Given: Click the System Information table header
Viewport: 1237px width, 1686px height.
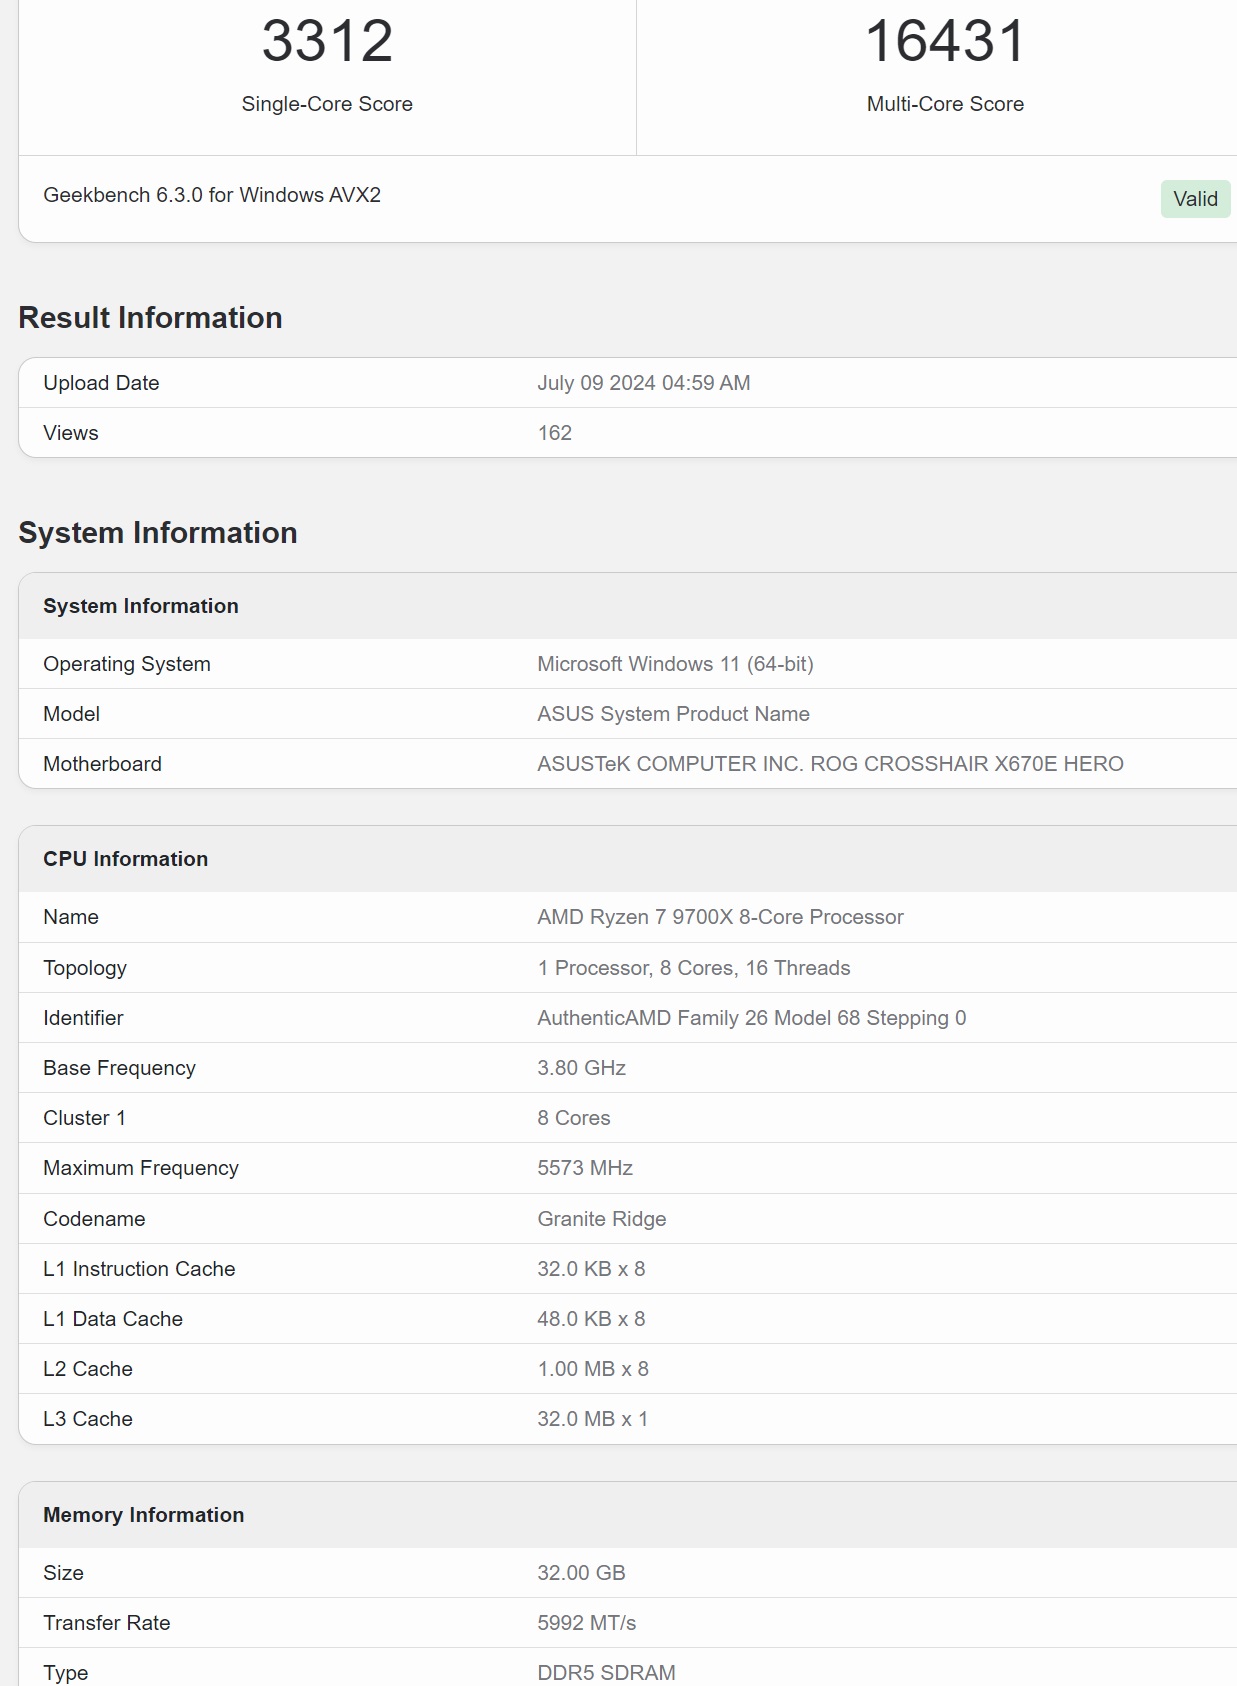Looking at the screenshot, I should 141,606.
